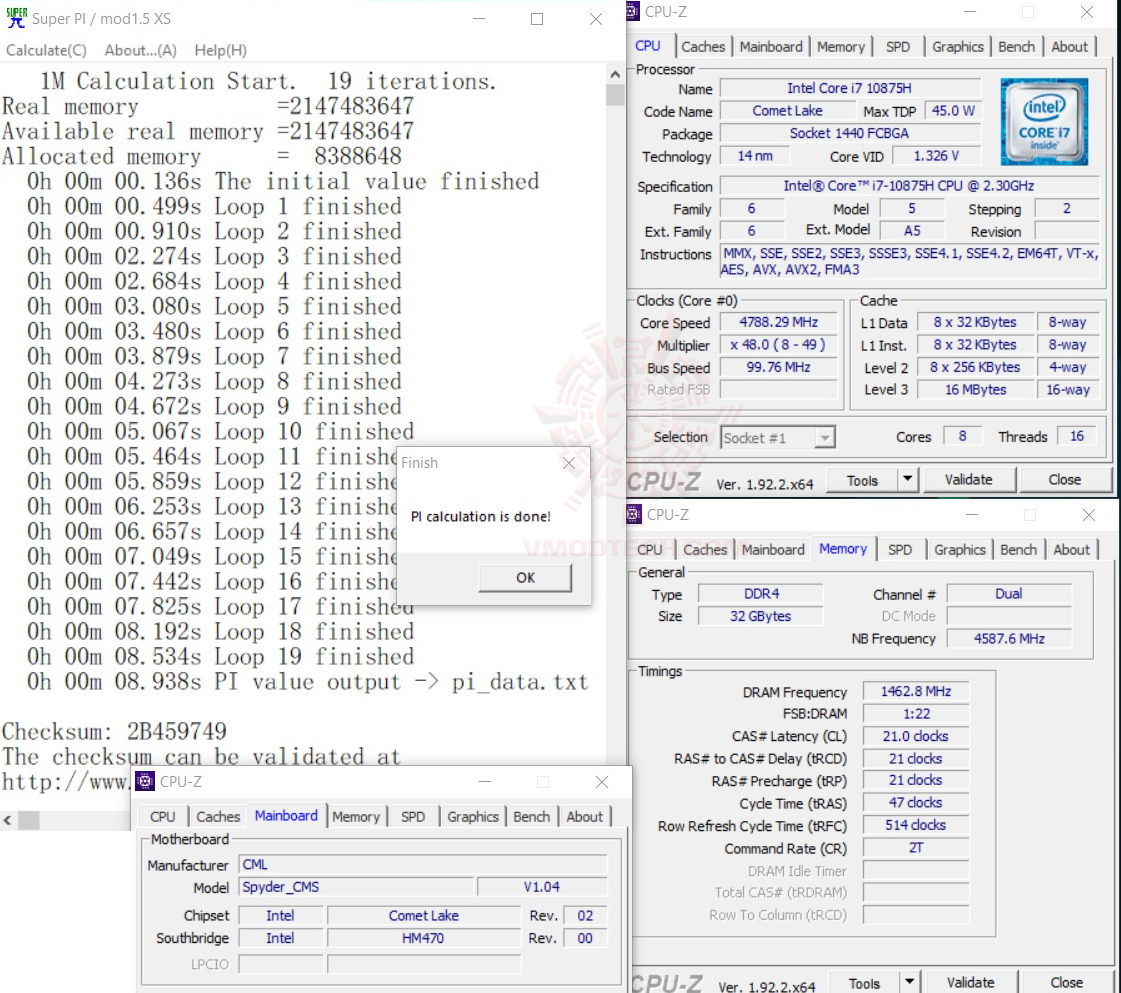Close the Finish dialog with its X
This screenshot has height=993, width=1121.
click(x=568, y=463)
